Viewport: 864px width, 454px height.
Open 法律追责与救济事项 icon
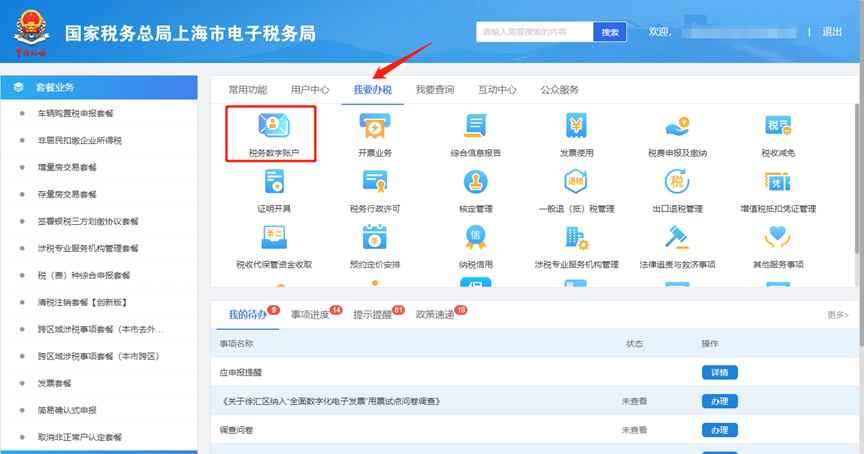click(x=677, y=237)
